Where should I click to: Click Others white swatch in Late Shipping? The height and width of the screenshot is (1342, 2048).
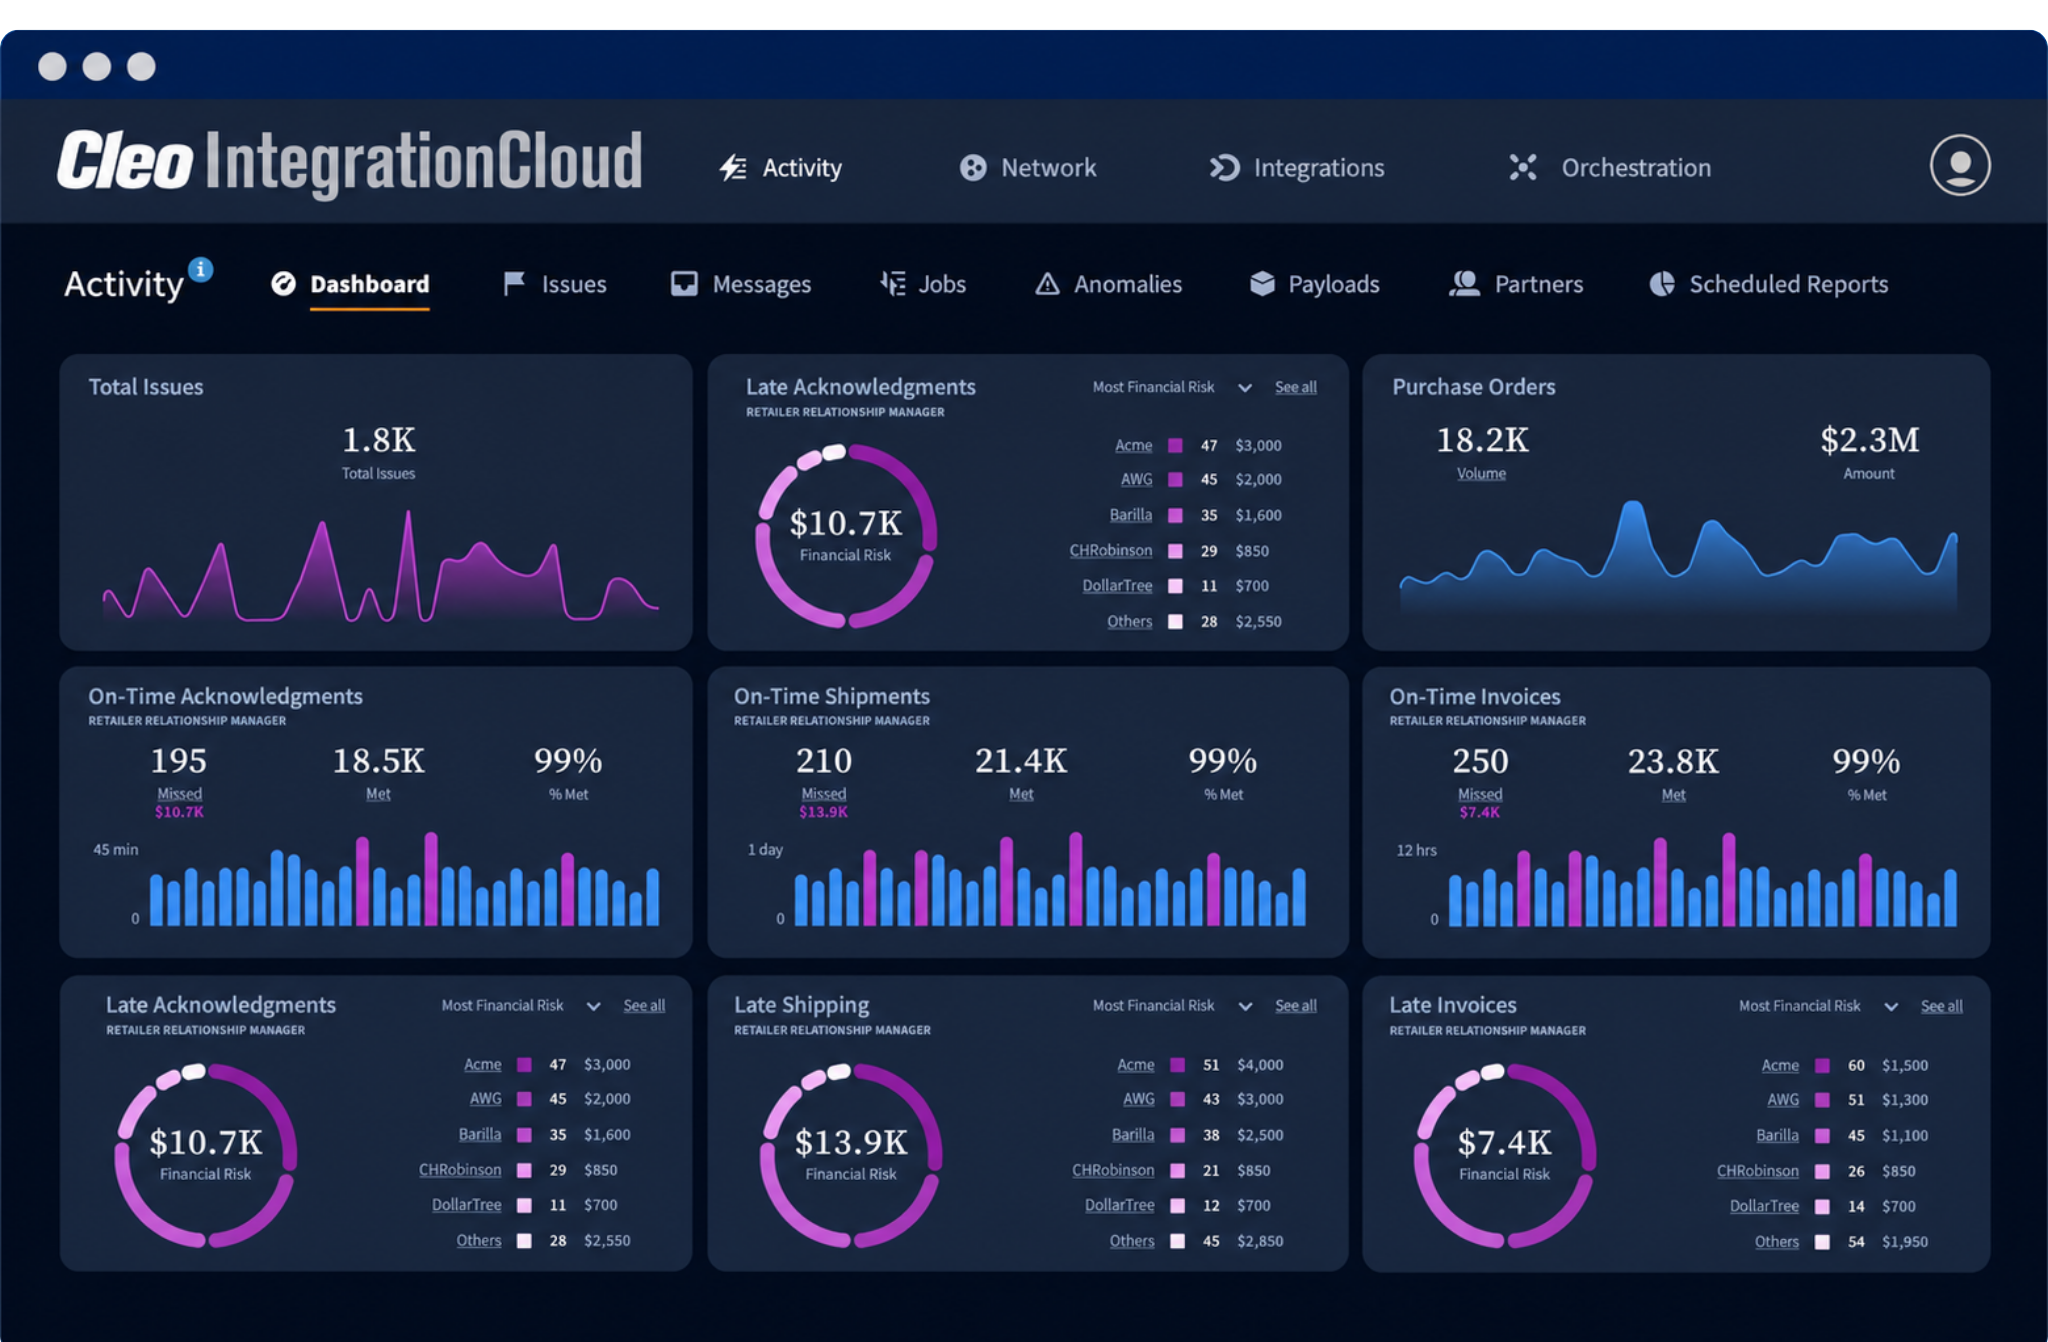coord(1178,1241)
